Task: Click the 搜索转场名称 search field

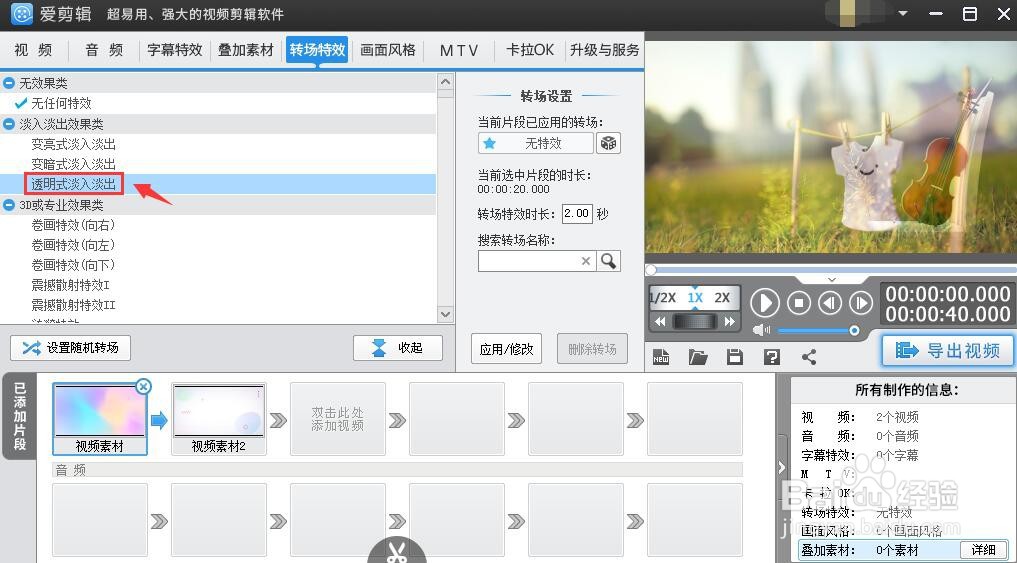Action: point(536,261)
